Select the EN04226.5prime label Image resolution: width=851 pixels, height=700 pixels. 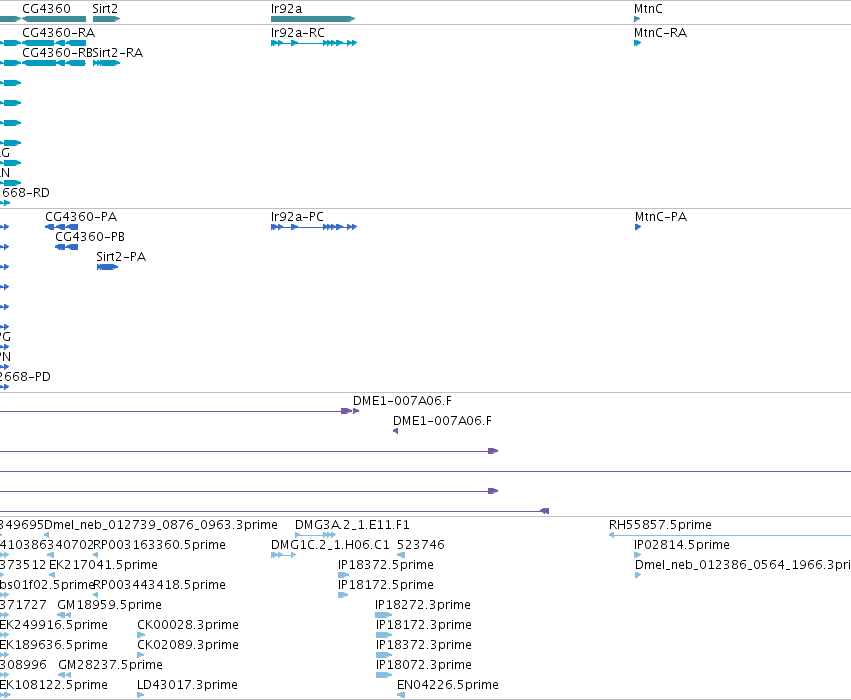point(448,685)
